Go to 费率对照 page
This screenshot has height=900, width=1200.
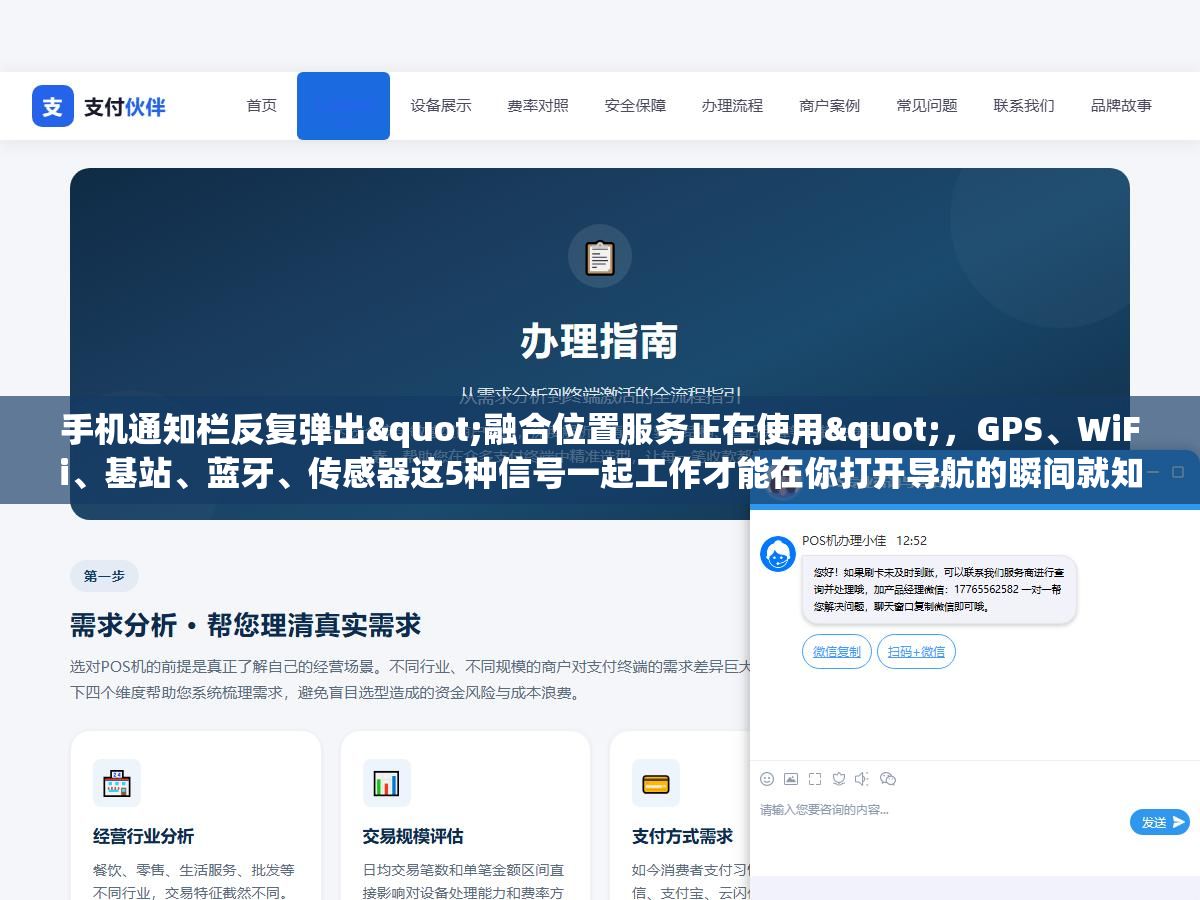tap(538, 106)
